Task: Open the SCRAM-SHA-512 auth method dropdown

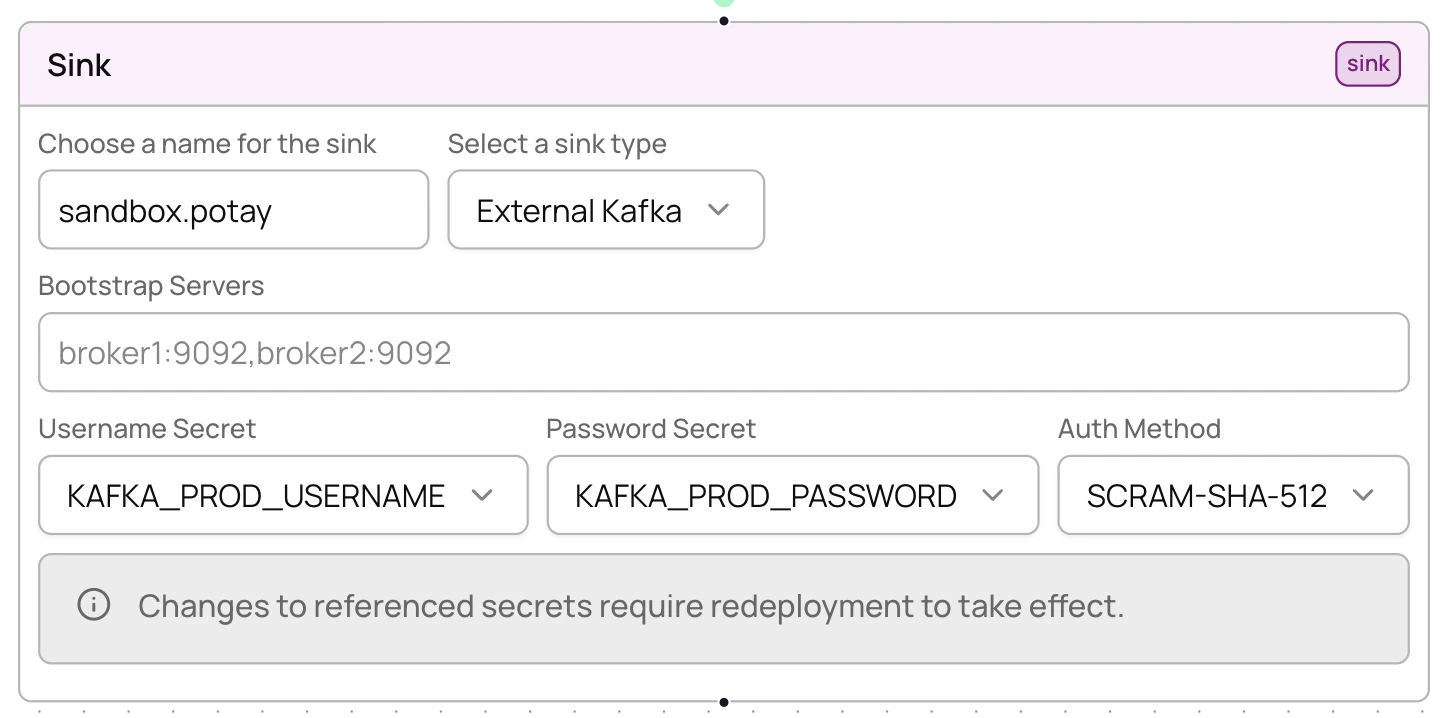Action: (x=1233, y=495)
